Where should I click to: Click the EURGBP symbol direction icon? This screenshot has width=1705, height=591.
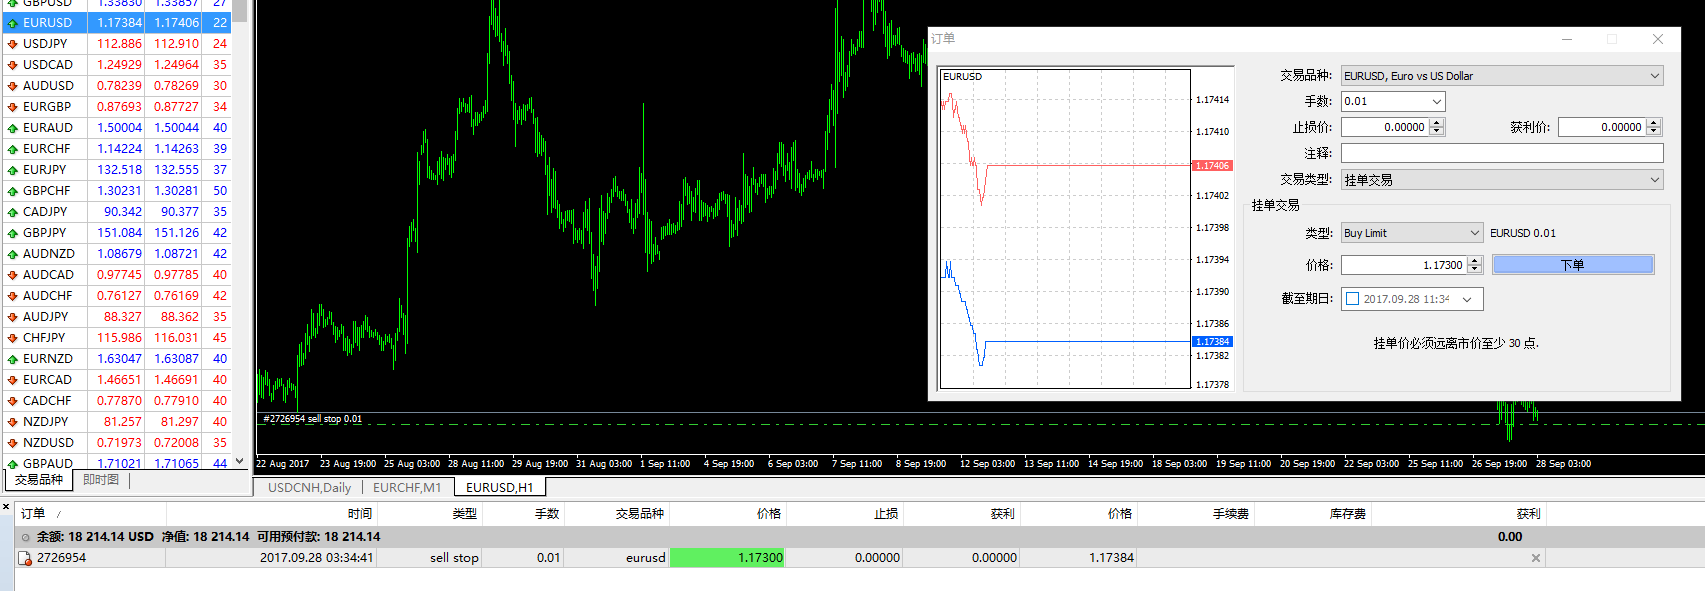pos(12,107)
